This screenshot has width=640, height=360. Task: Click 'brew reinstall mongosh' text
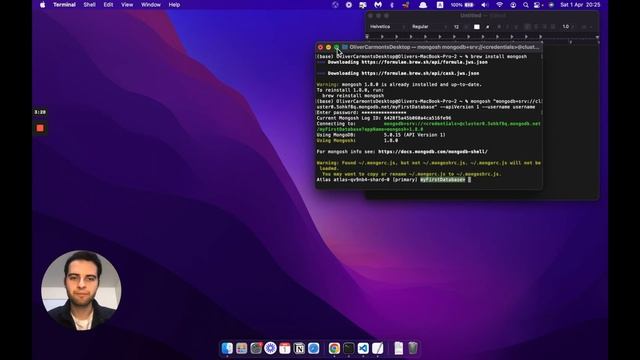click(353, 96)
